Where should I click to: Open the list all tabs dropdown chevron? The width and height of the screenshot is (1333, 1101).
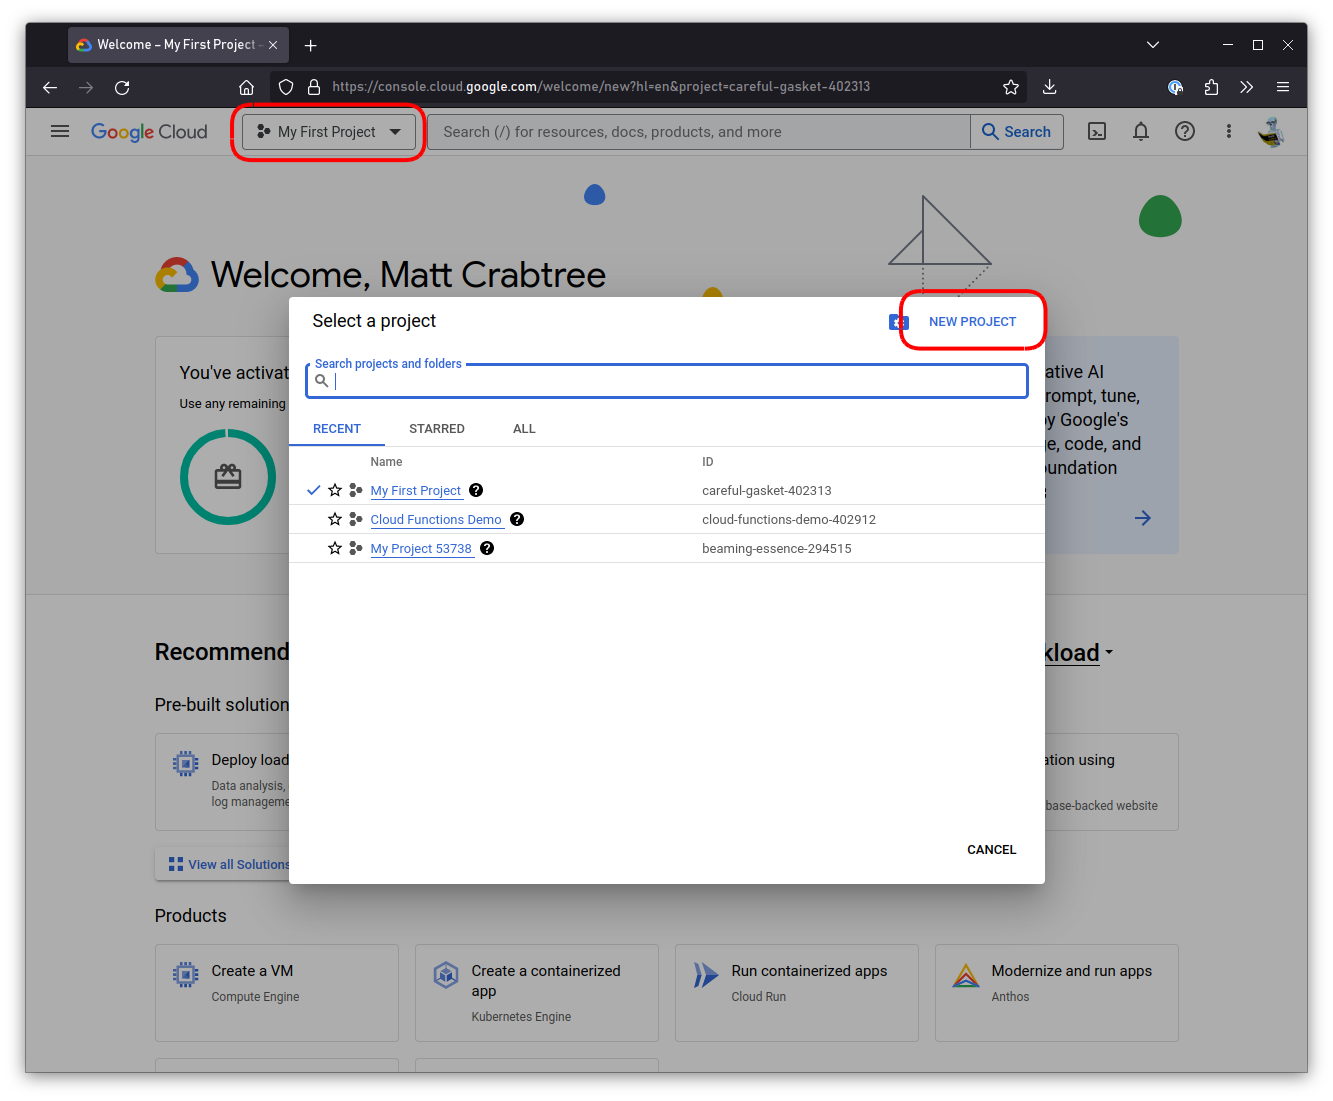tap(1153, 45)
